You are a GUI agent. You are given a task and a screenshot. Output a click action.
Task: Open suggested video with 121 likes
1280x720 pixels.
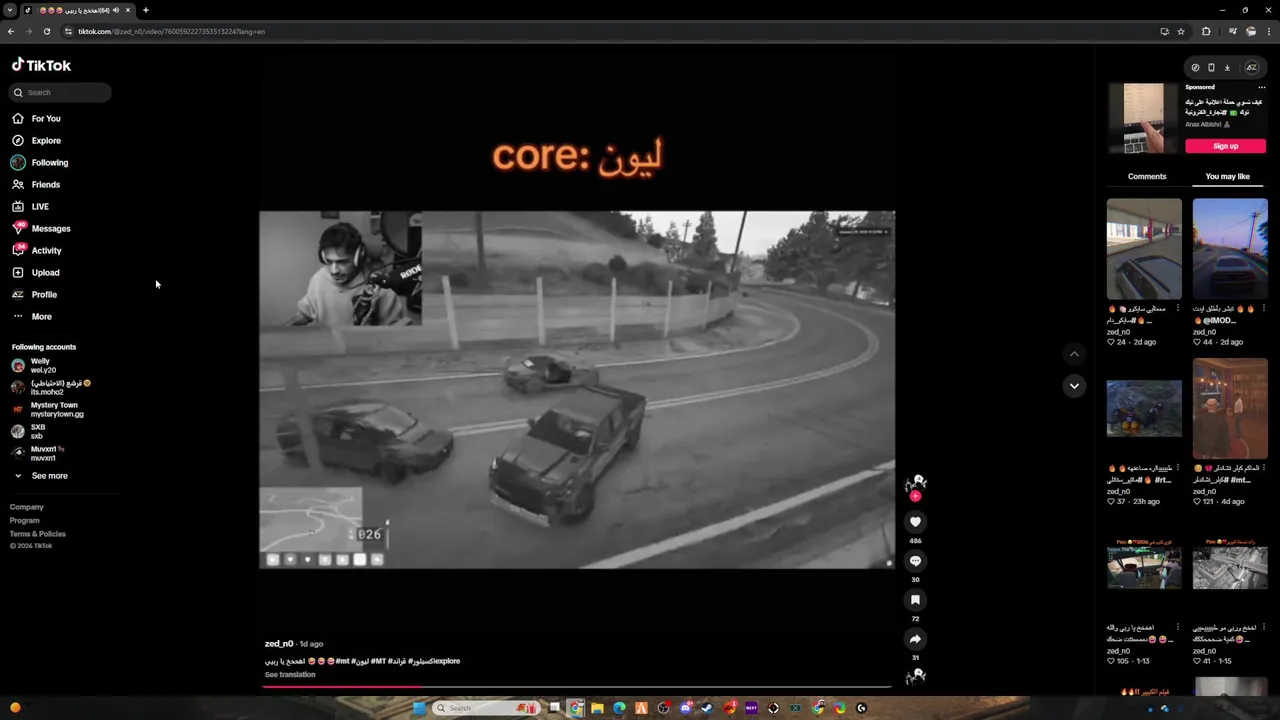tap(1230, 408)
